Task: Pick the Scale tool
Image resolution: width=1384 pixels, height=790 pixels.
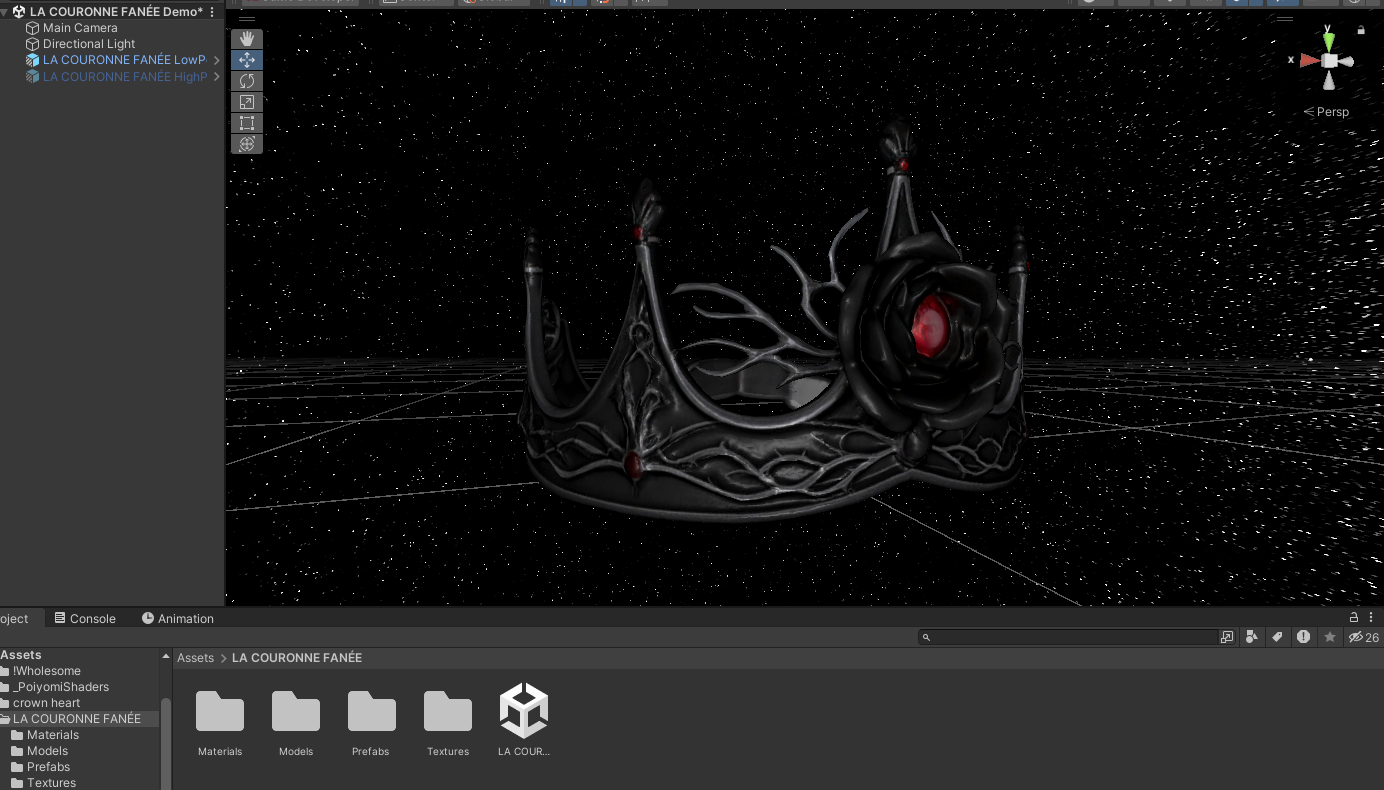Action: (x=247, y=102)
